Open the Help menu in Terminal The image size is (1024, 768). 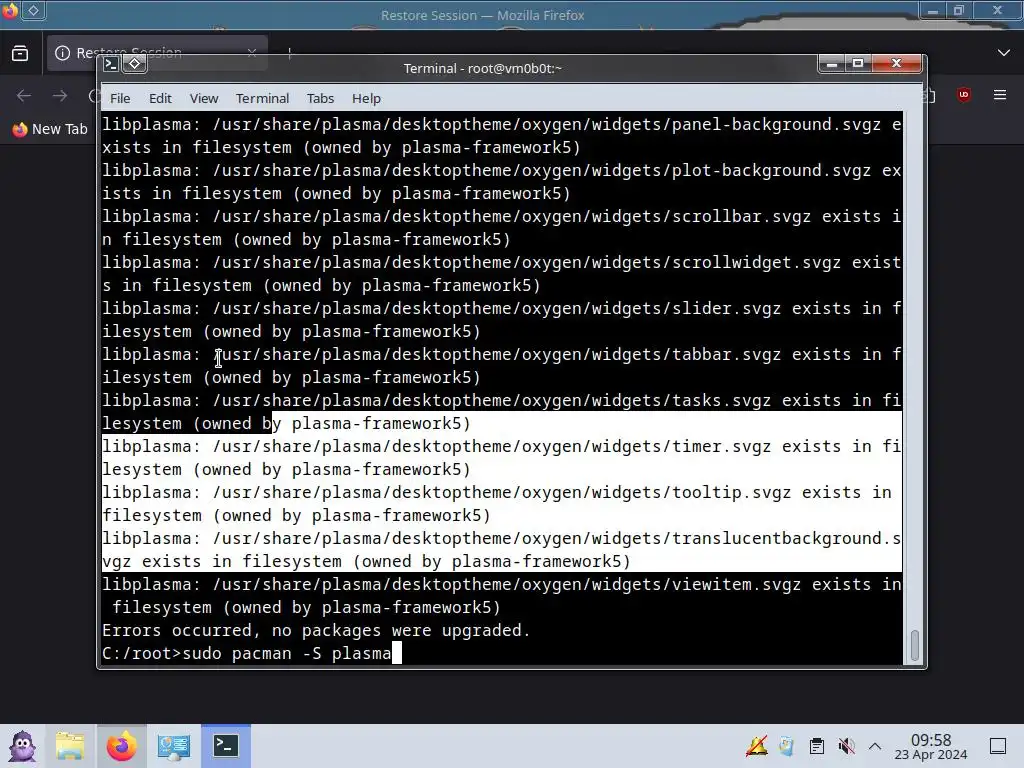366,99
